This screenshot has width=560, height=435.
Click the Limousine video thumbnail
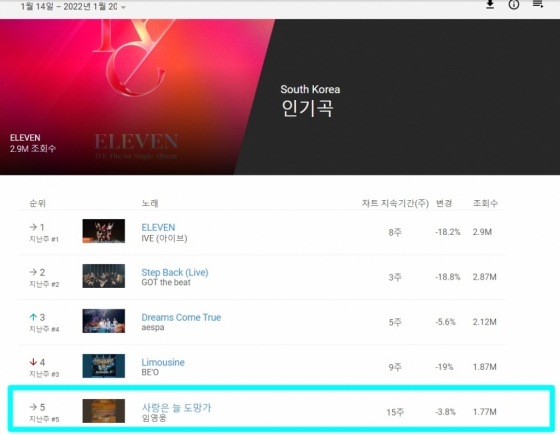pyautogui.click(x=104, y=366)
